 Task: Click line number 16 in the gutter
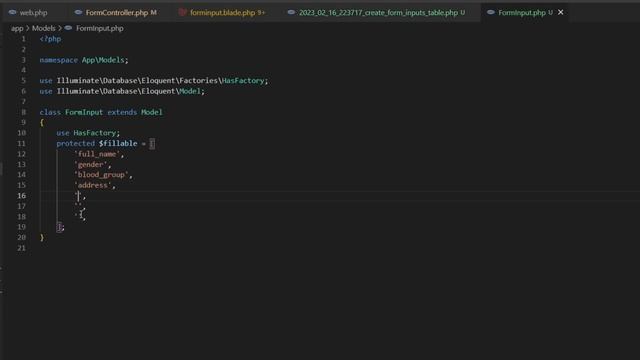tap(22, 196)
